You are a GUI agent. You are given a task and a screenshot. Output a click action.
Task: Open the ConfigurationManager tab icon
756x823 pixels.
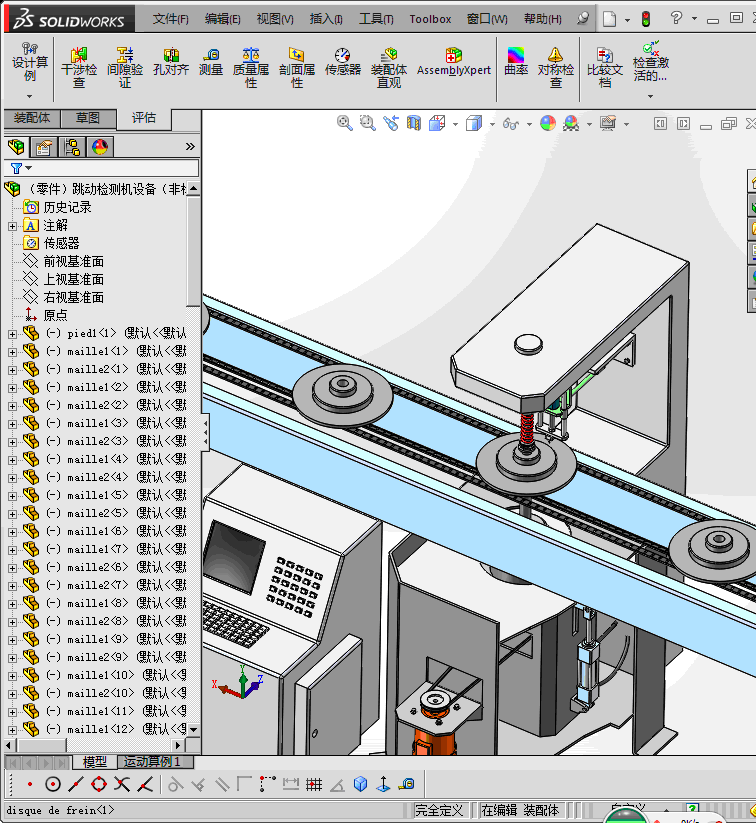click(72, 147)
